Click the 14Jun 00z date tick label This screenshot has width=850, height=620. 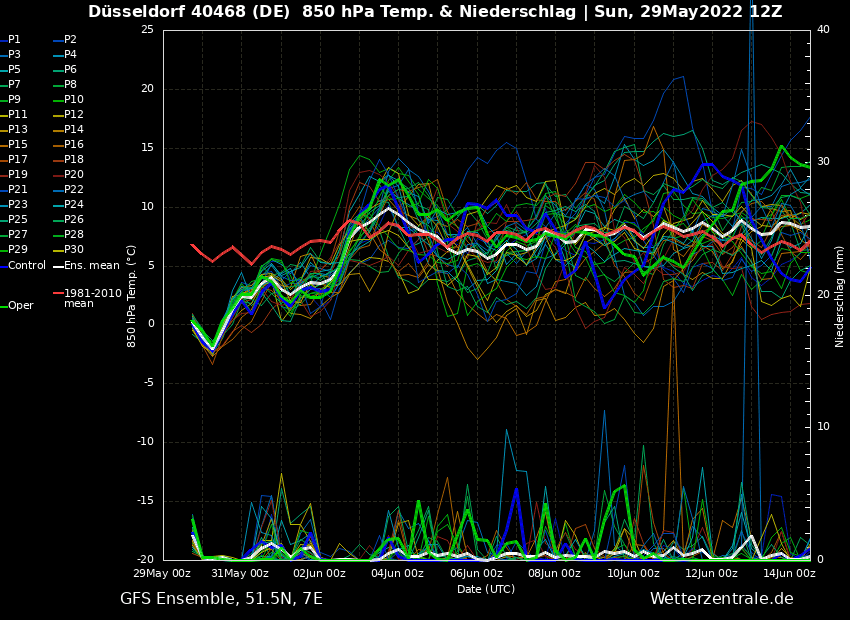coord(789,573)
